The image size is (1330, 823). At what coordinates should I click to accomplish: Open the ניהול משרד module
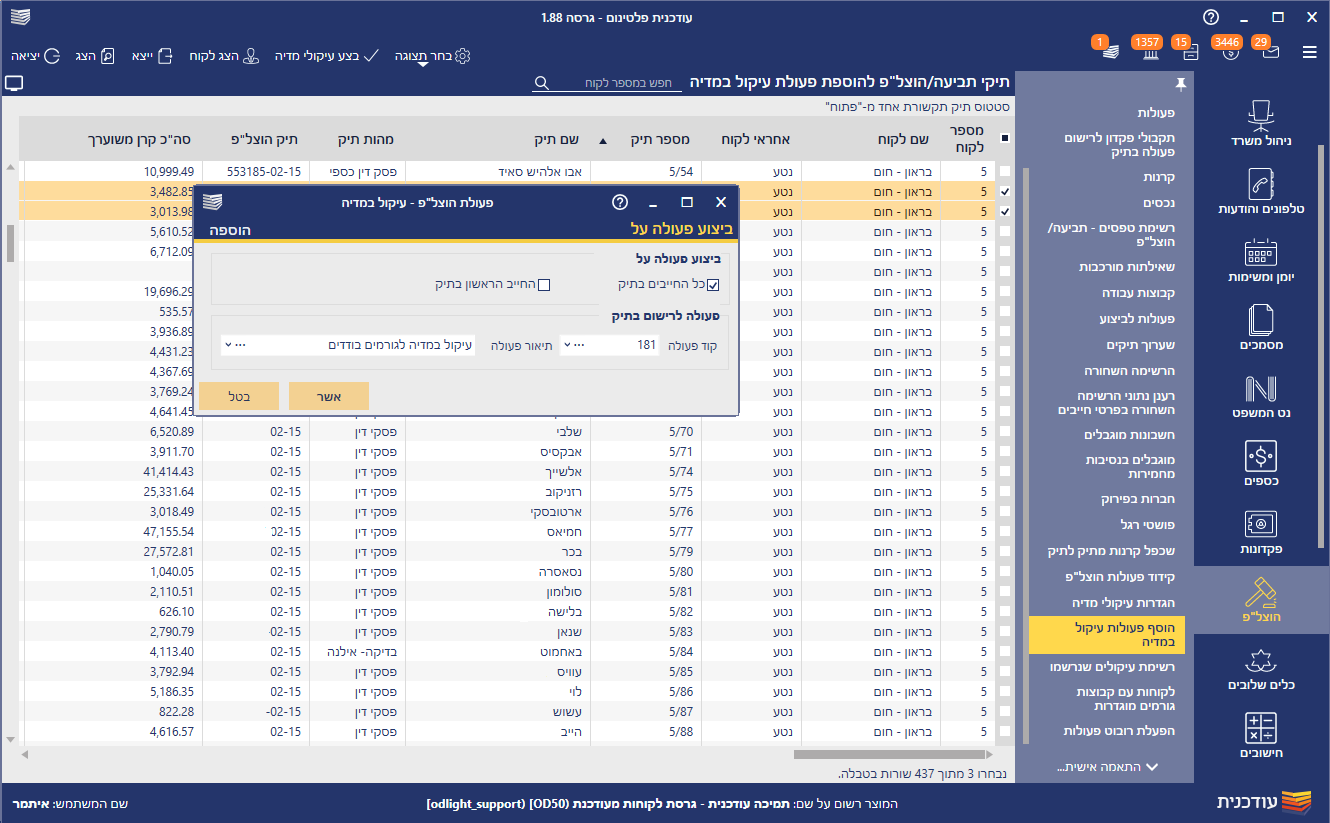(1261, 123)
